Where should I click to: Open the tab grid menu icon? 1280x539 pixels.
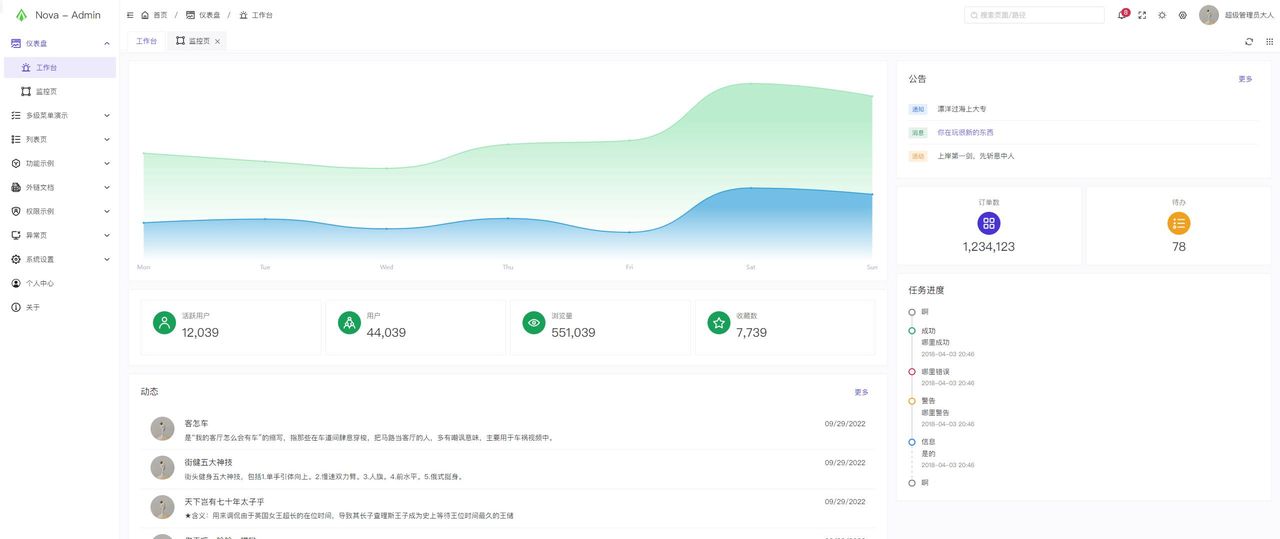click(x=1270, y=41)
